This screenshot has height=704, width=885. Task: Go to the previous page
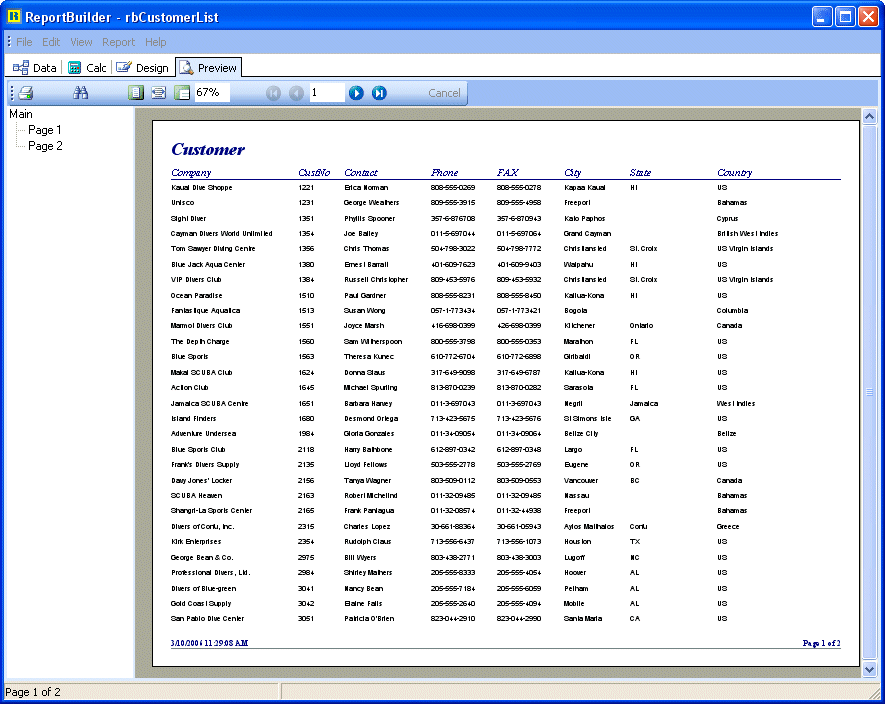click(296, 93)
